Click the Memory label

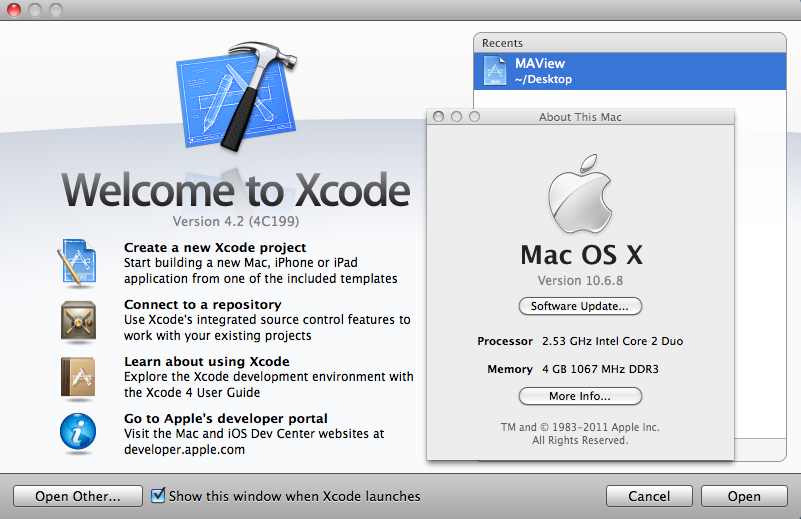pos(510,369)
